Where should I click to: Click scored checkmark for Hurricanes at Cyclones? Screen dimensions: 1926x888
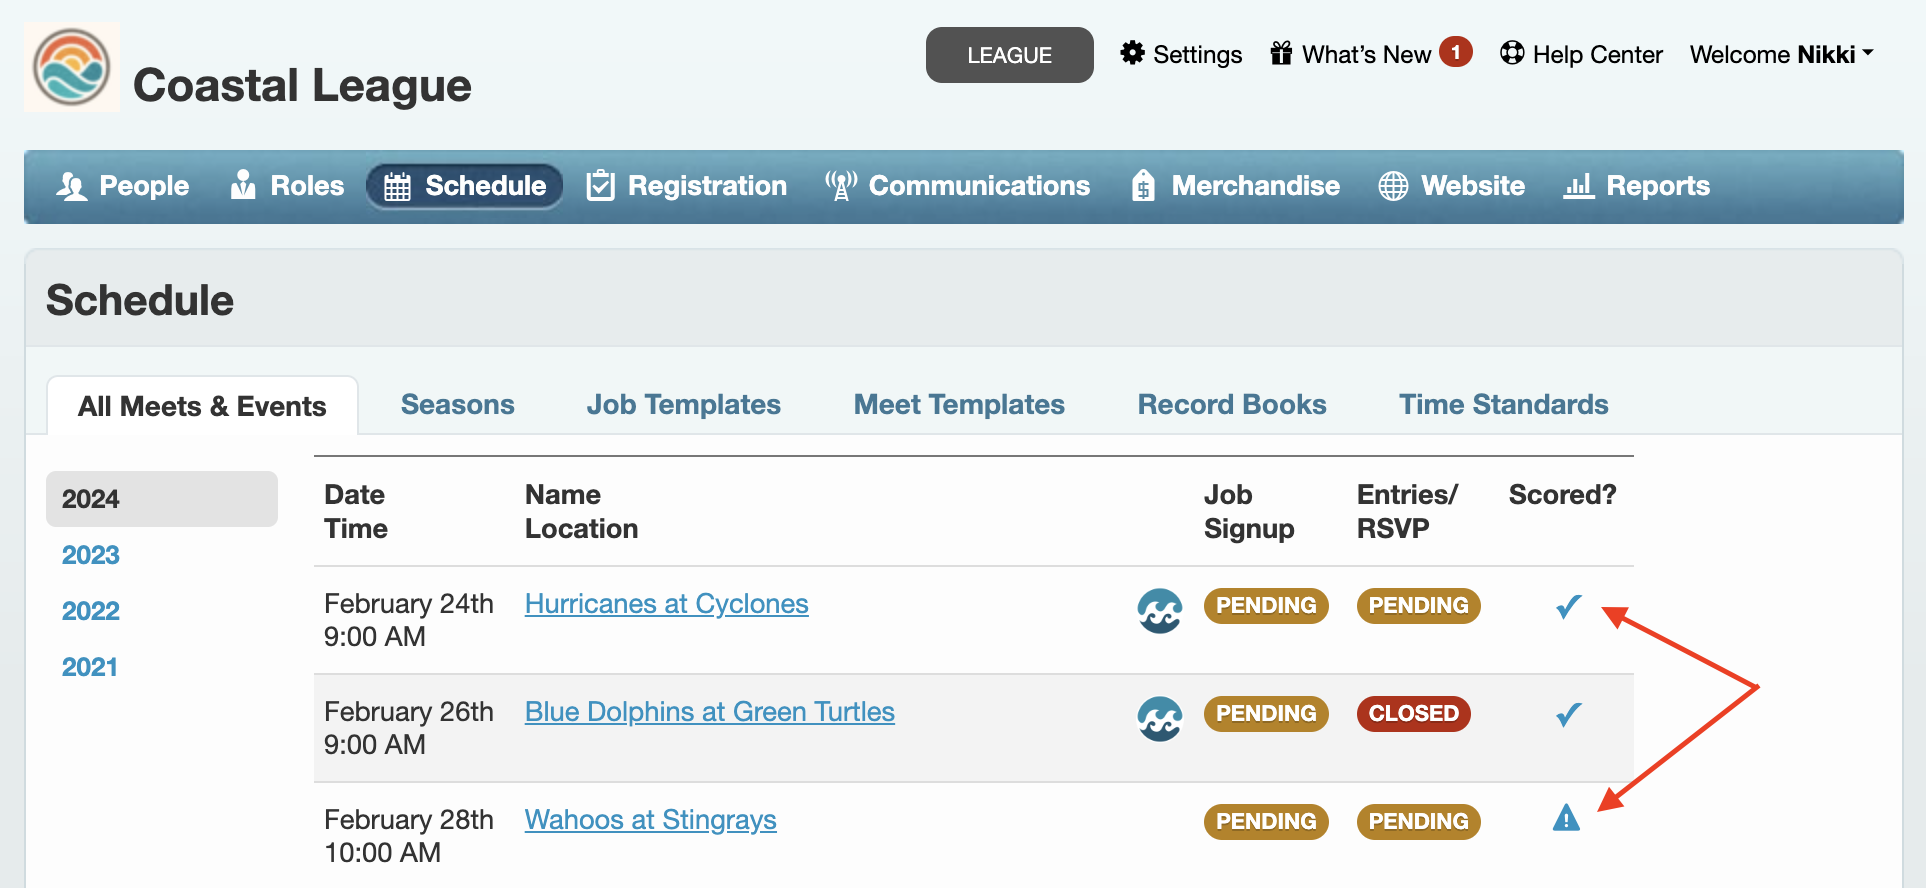pos(1568,606)
